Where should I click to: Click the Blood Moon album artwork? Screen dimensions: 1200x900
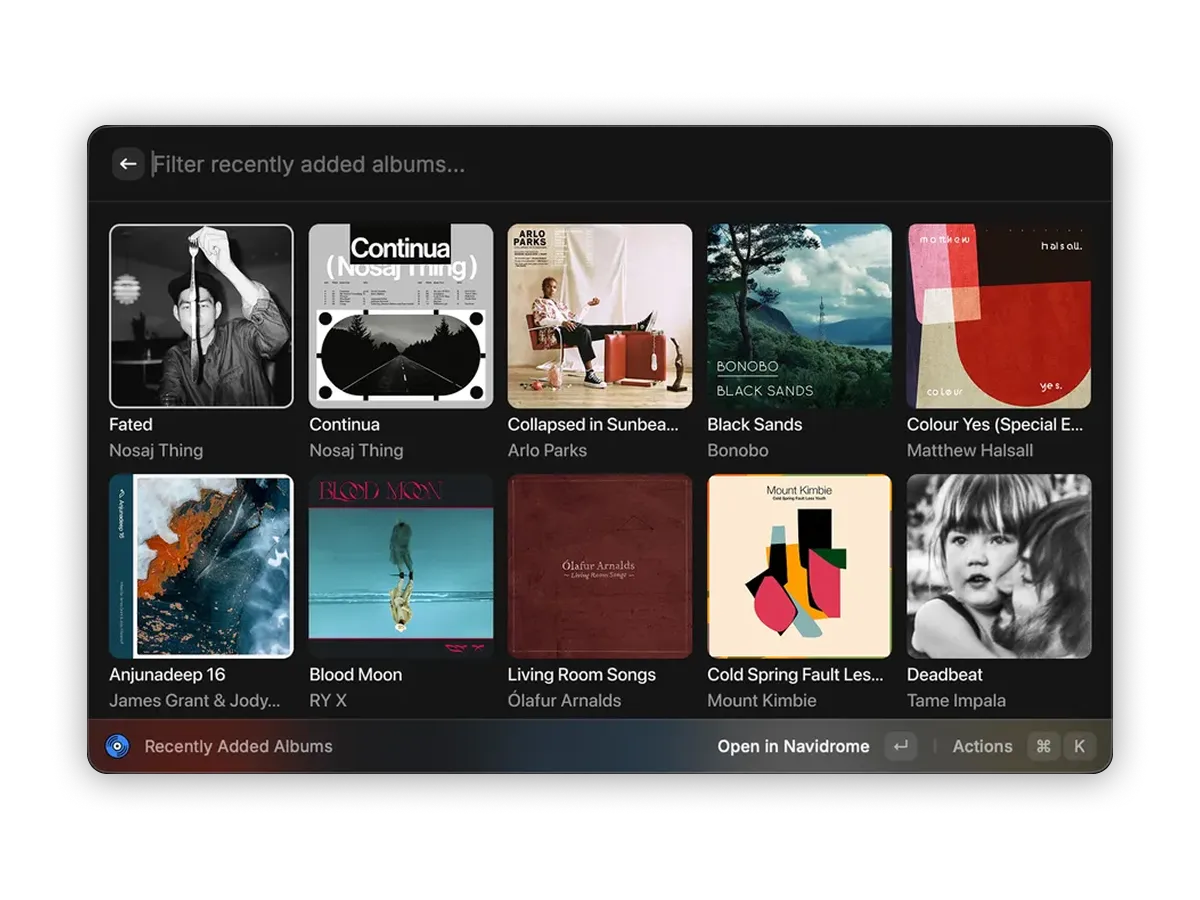pos(399,565)
